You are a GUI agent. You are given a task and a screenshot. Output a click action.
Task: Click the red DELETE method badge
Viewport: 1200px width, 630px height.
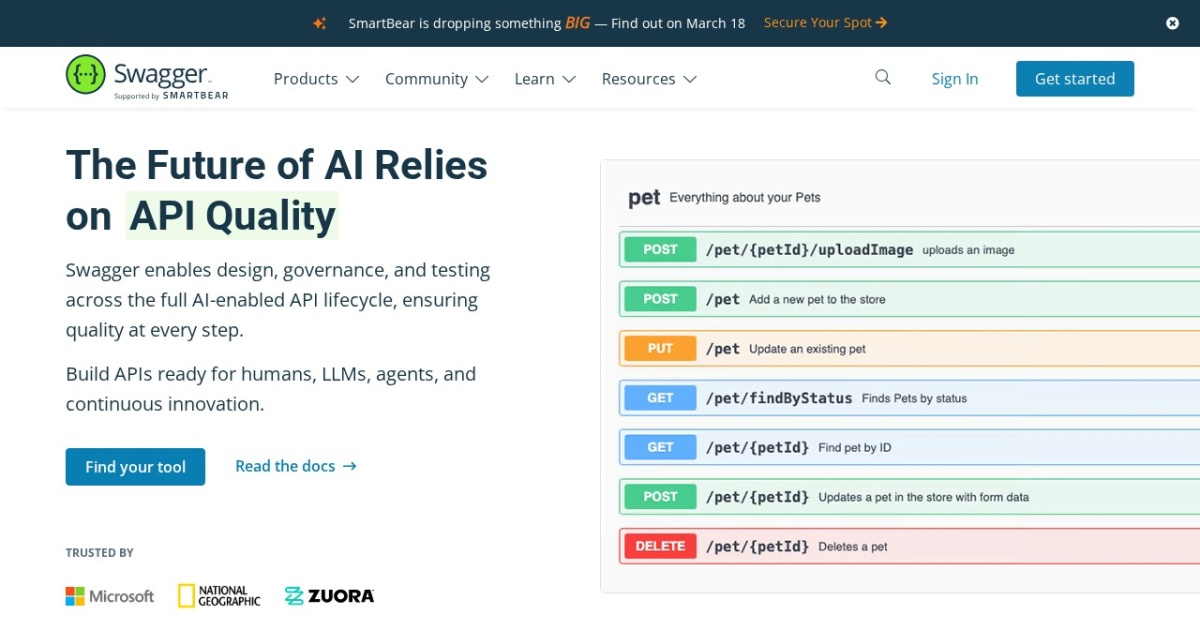point(660,546)
